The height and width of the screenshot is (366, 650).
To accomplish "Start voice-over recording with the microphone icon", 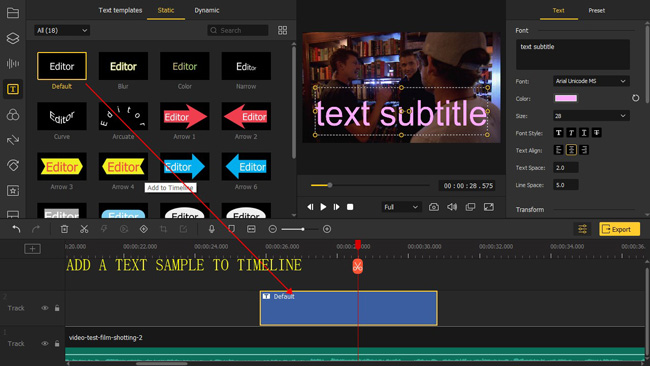I will point(211,229).
